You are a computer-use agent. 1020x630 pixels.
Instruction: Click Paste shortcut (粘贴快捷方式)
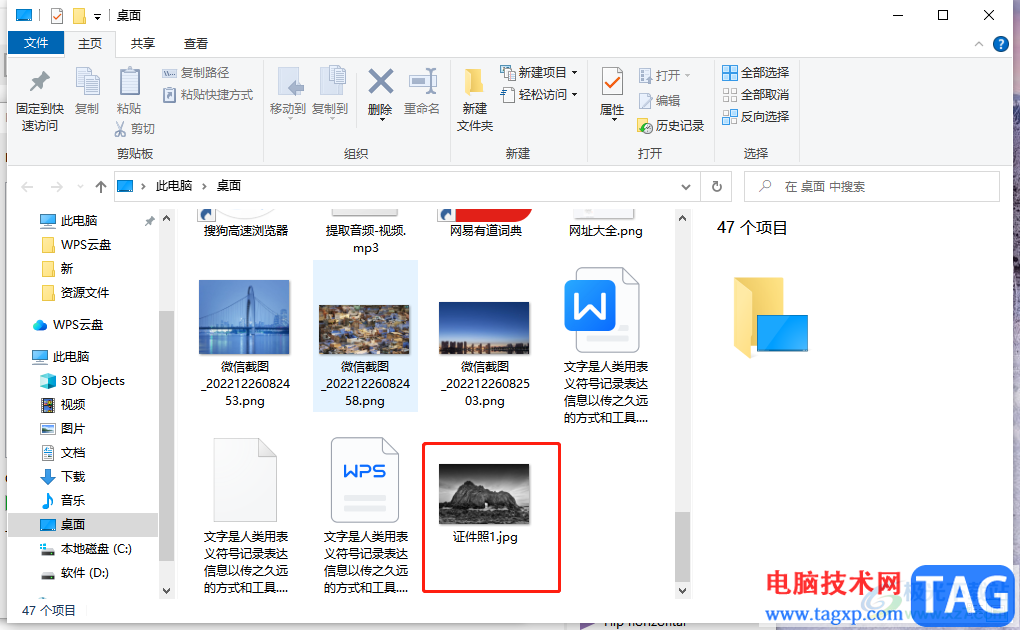tap(208, 95)
